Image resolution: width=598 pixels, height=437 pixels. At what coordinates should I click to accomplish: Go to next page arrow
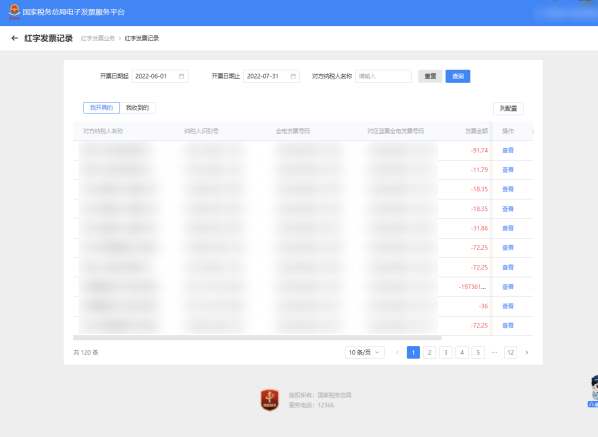pyautogui.click(x=527, y=352)
